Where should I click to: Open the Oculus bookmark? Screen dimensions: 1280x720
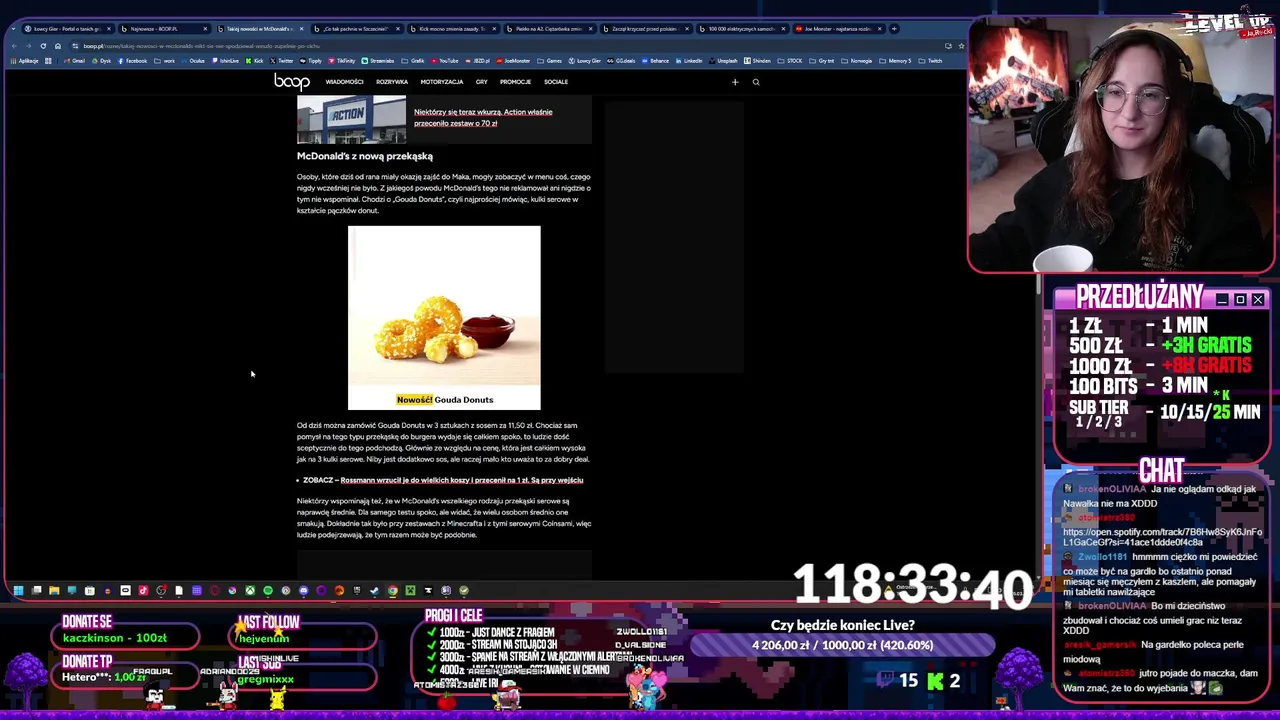tap(193, 61)
